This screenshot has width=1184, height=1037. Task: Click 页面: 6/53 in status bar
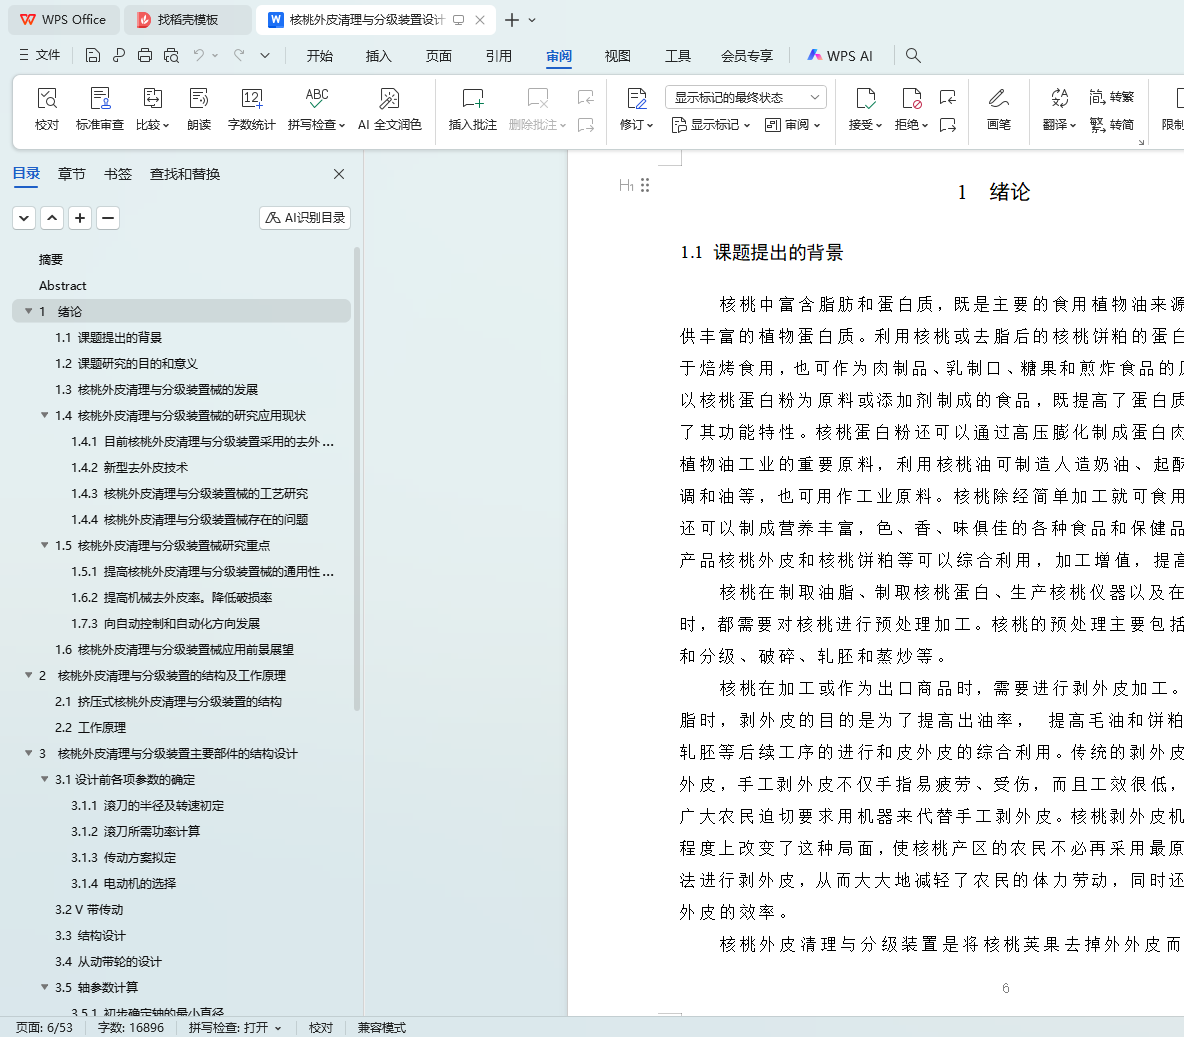[45, 1028]
